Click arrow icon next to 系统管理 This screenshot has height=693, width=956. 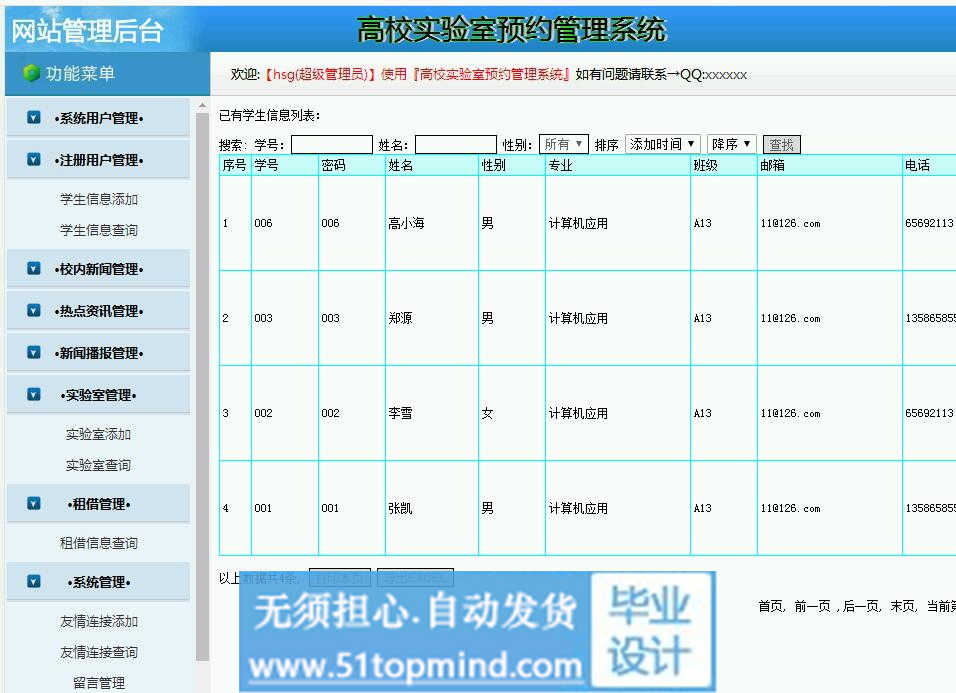tap(34, 582)
